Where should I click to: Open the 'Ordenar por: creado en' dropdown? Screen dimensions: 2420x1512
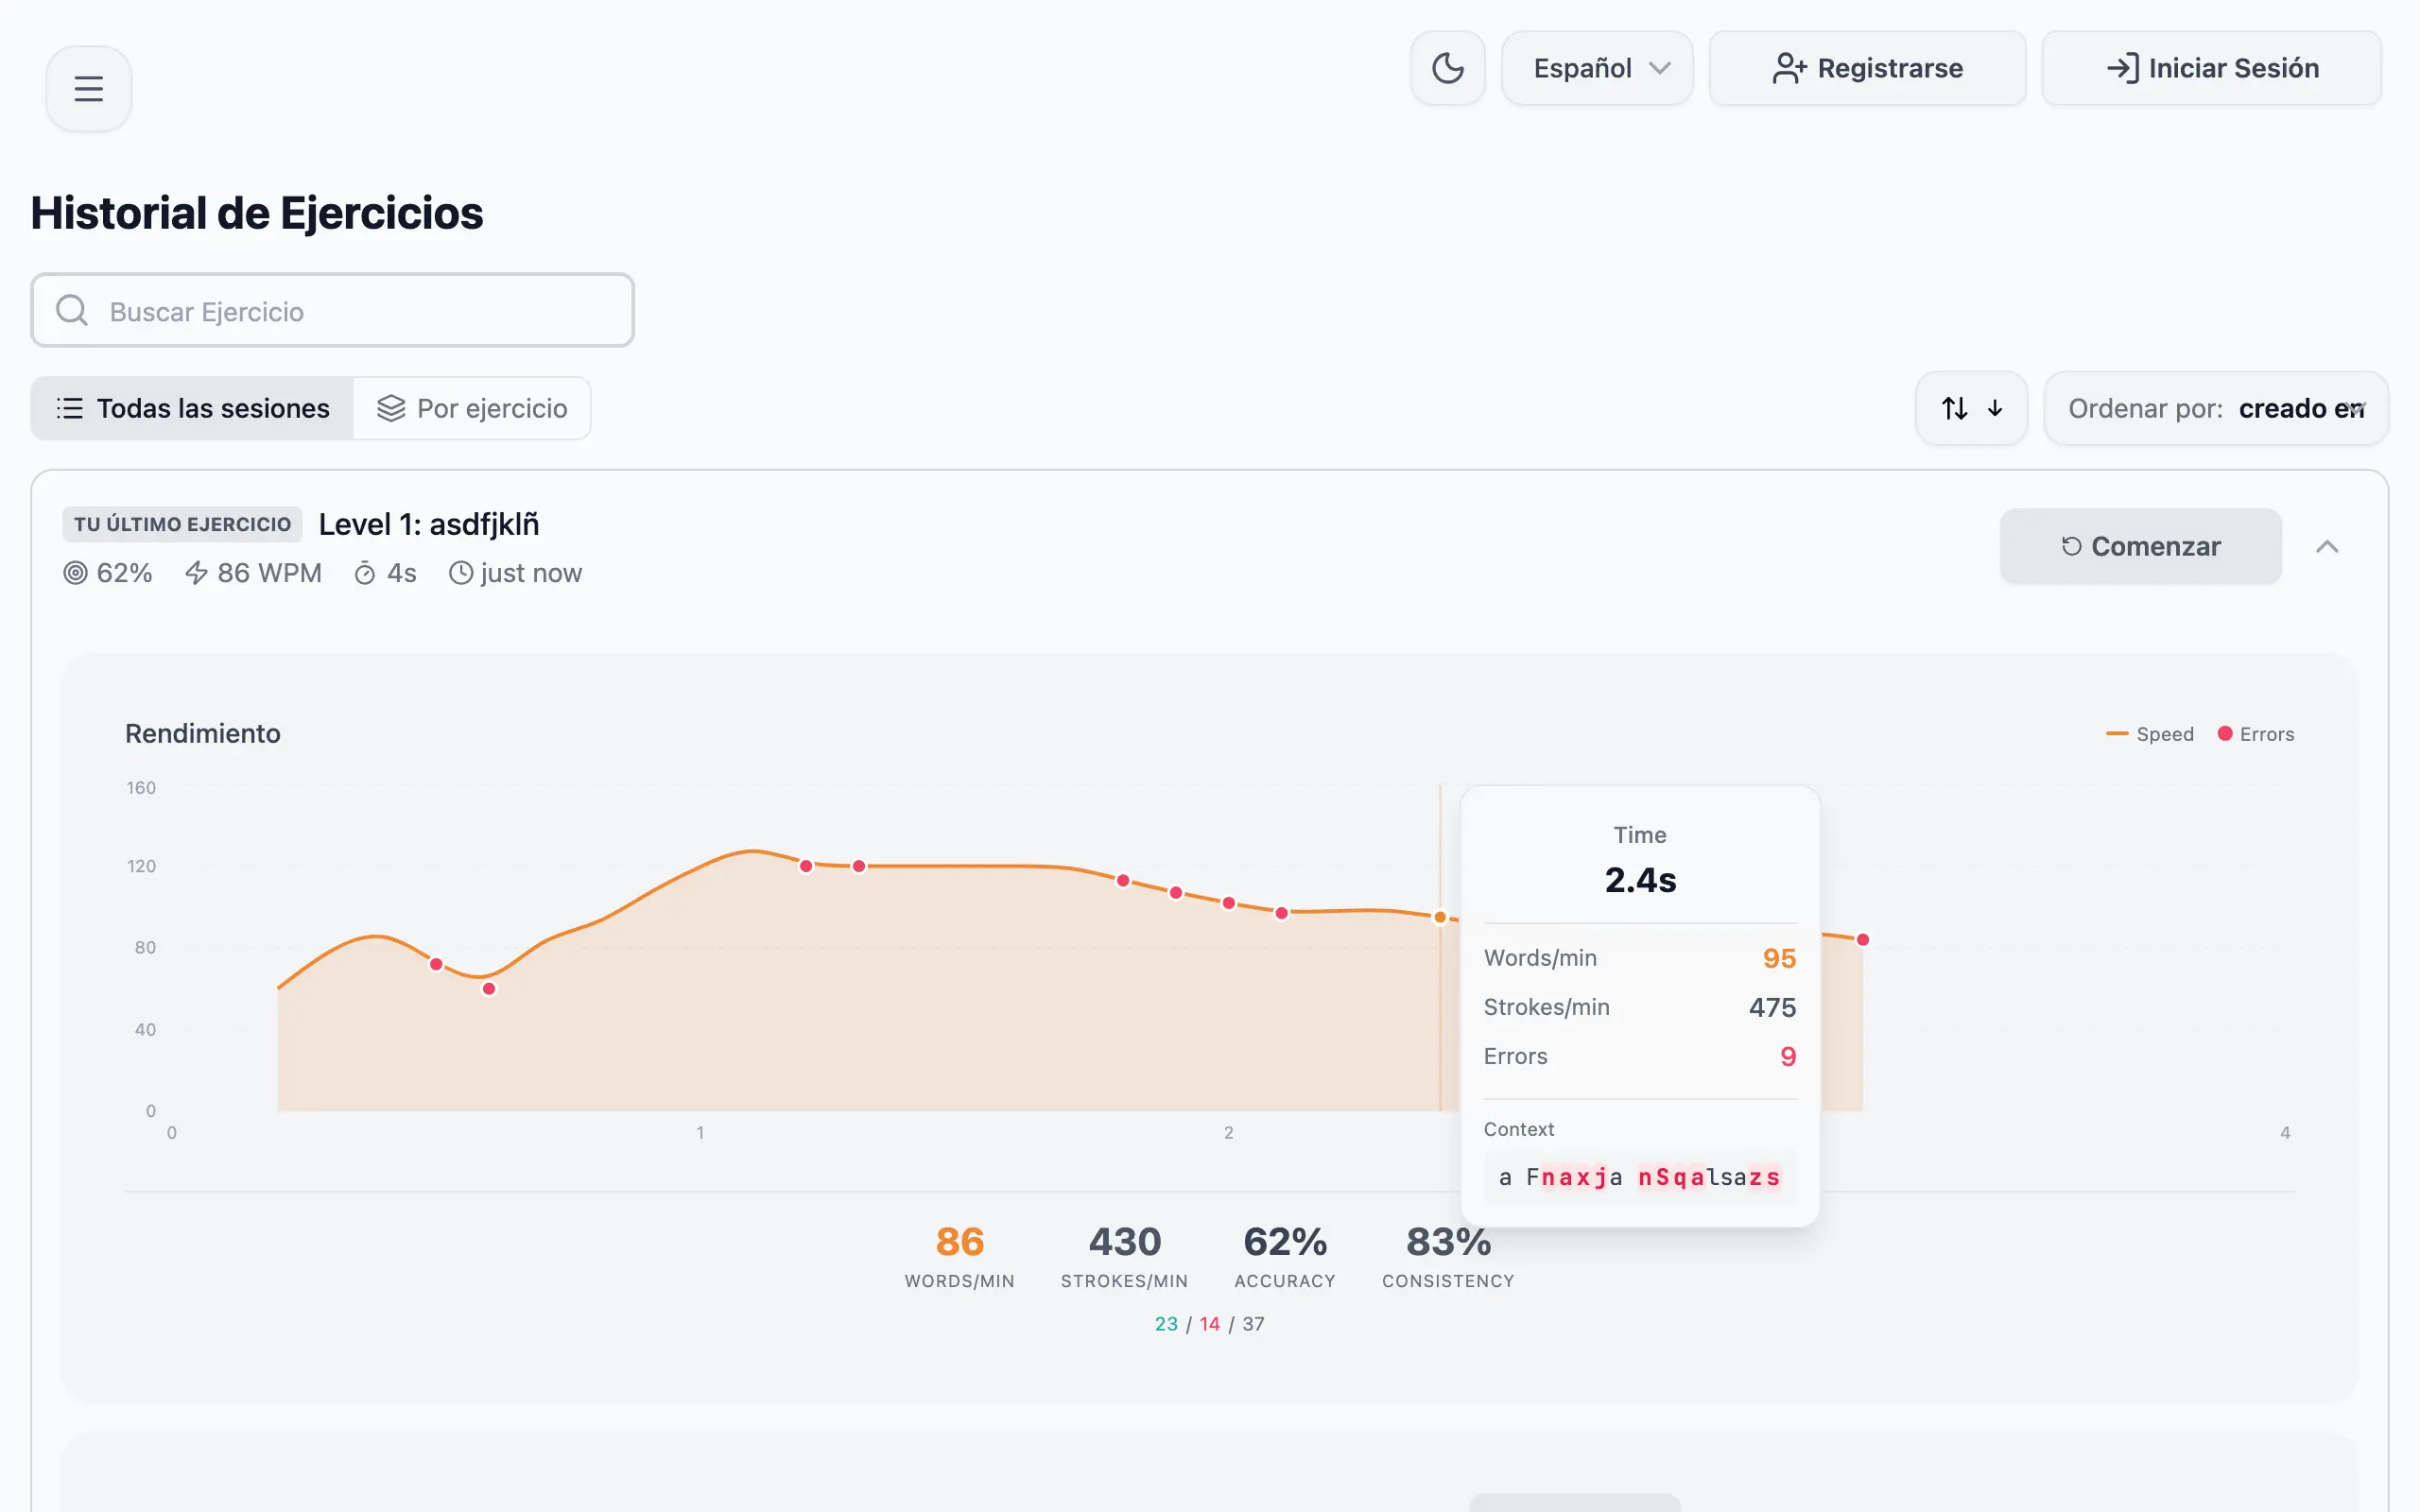[x=2214, y=408]
